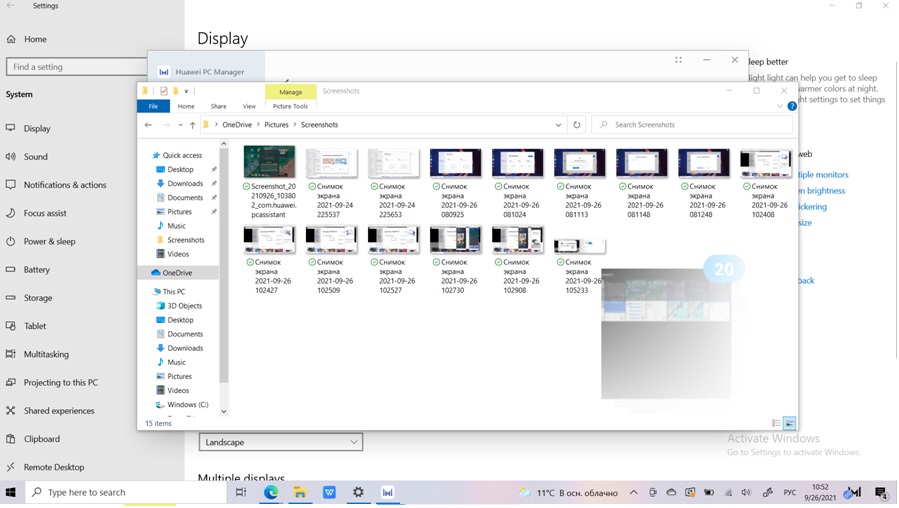899x508 pixels.
Task: Go back with Explorer back arrow
Action: tap(148, 125)
